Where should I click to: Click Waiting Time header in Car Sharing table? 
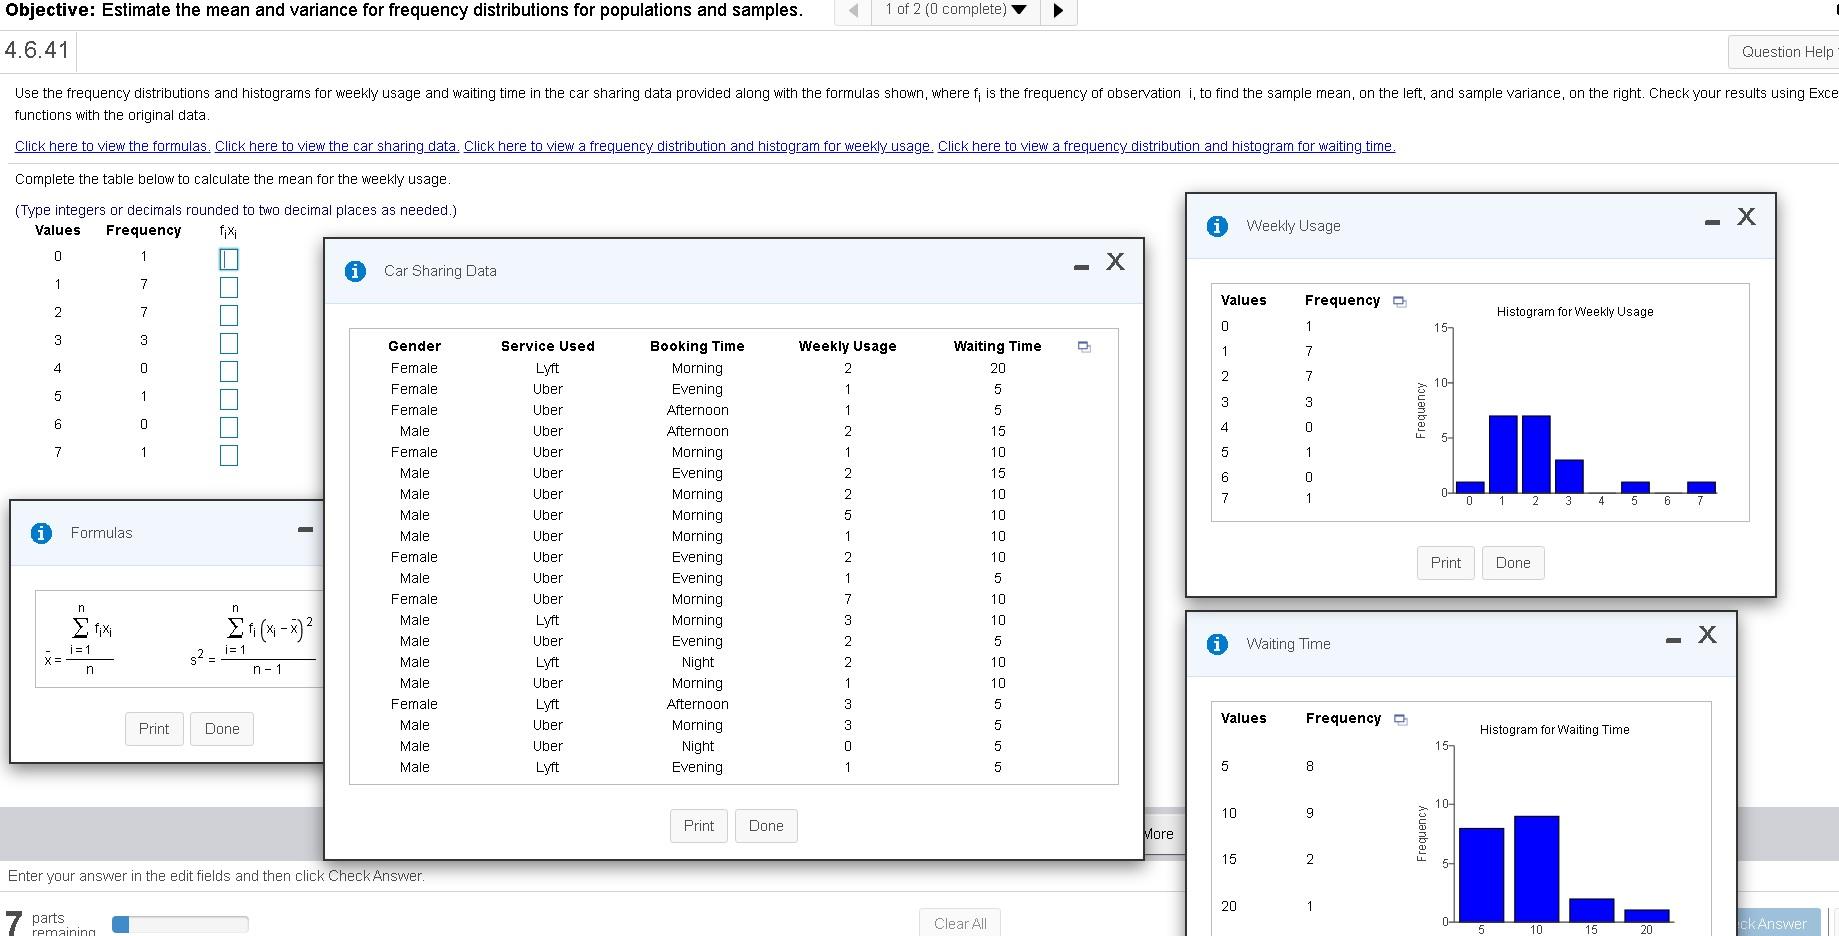tap(997, 346)
